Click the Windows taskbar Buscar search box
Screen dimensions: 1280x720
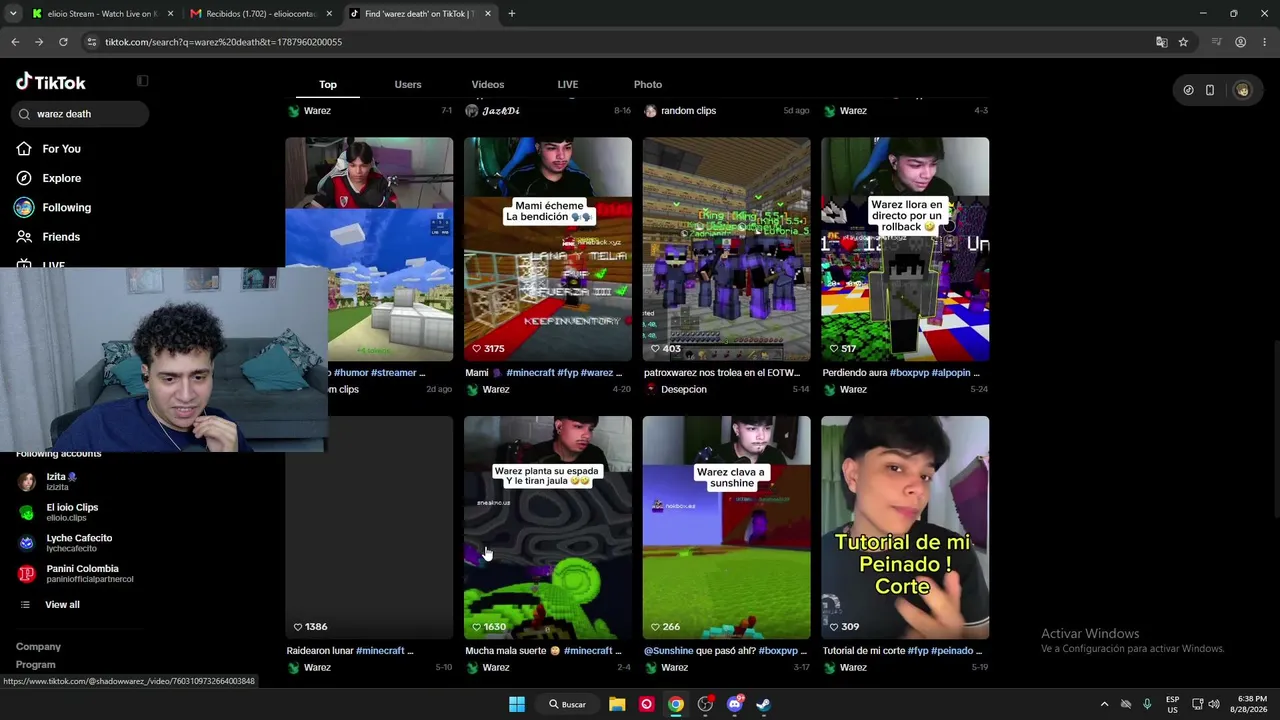[x=567, y=704]
